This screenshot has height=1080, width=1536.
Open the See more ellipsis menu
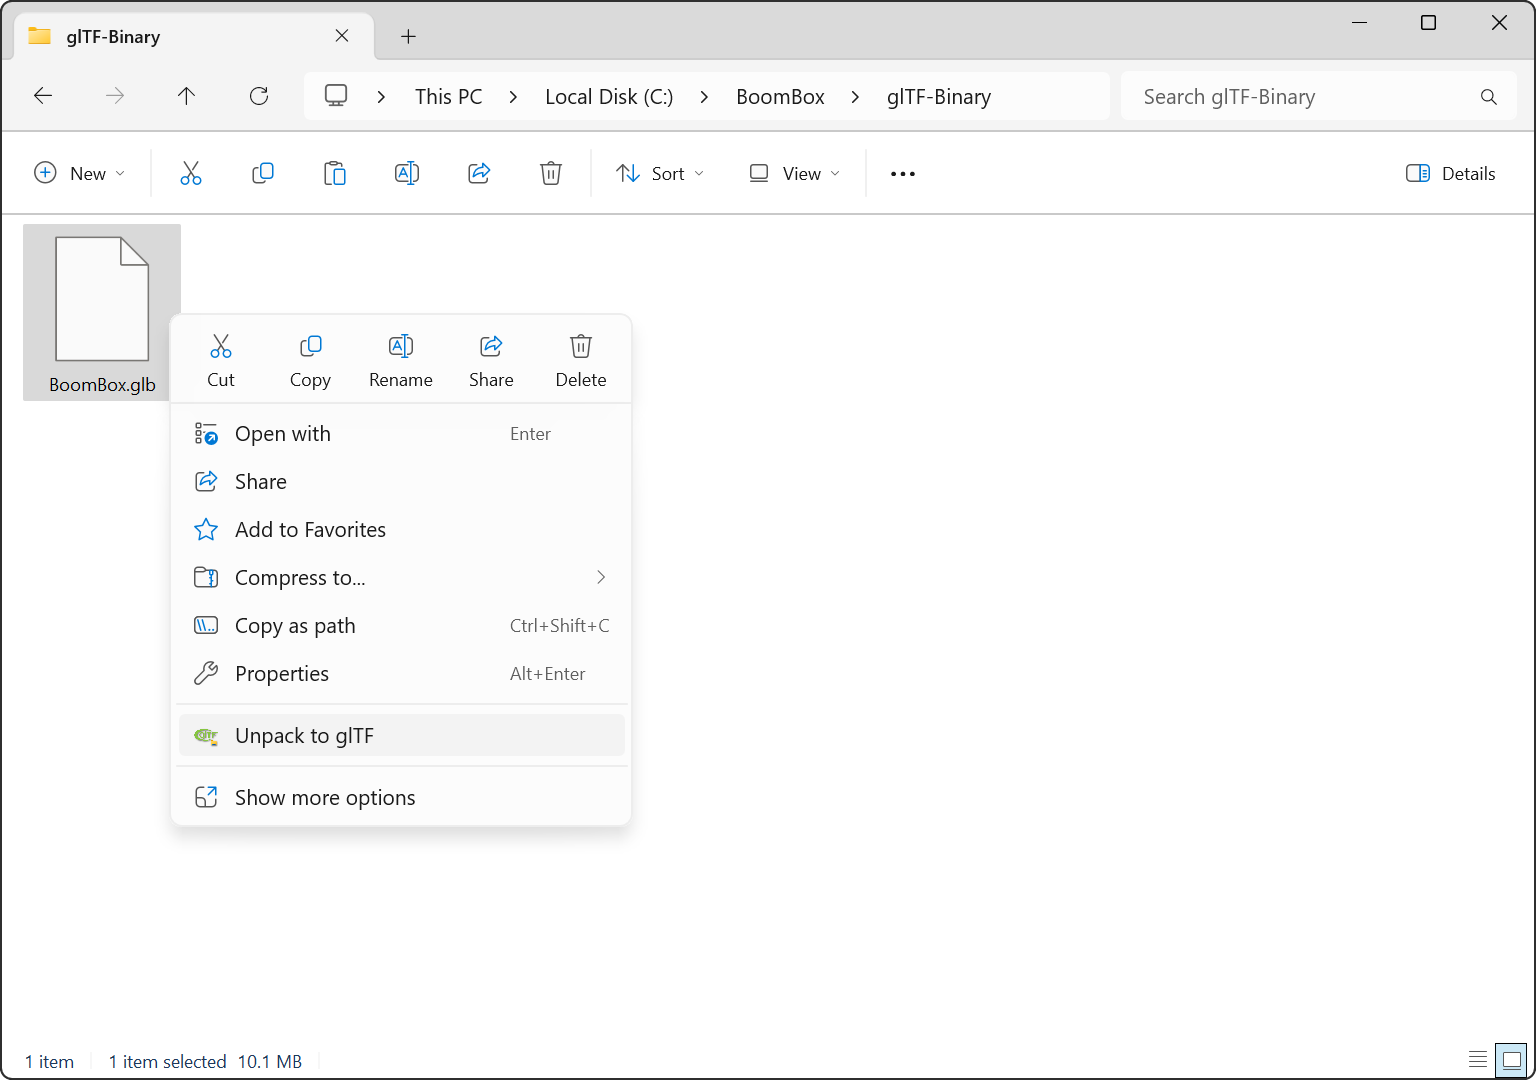point(903,174)
